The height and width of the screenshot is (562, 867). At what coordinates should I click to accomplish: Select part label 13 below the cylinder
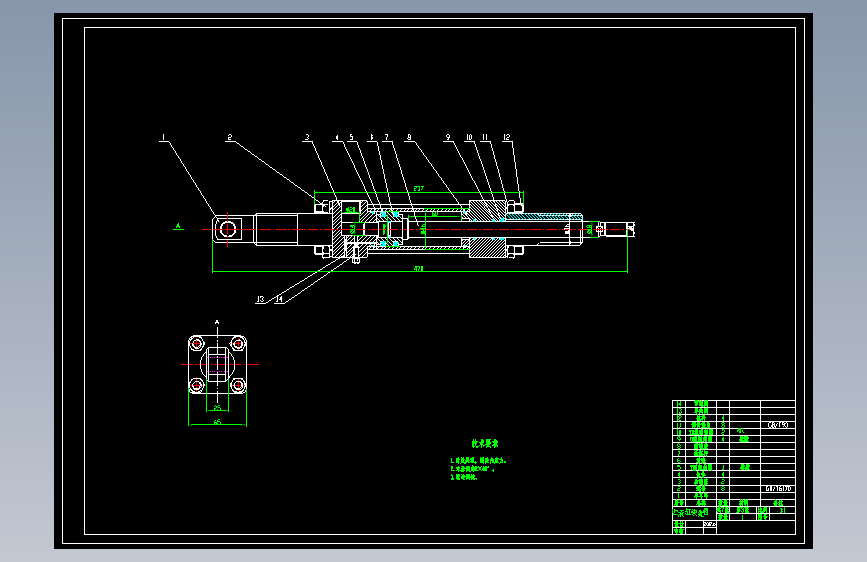point(260,299)
